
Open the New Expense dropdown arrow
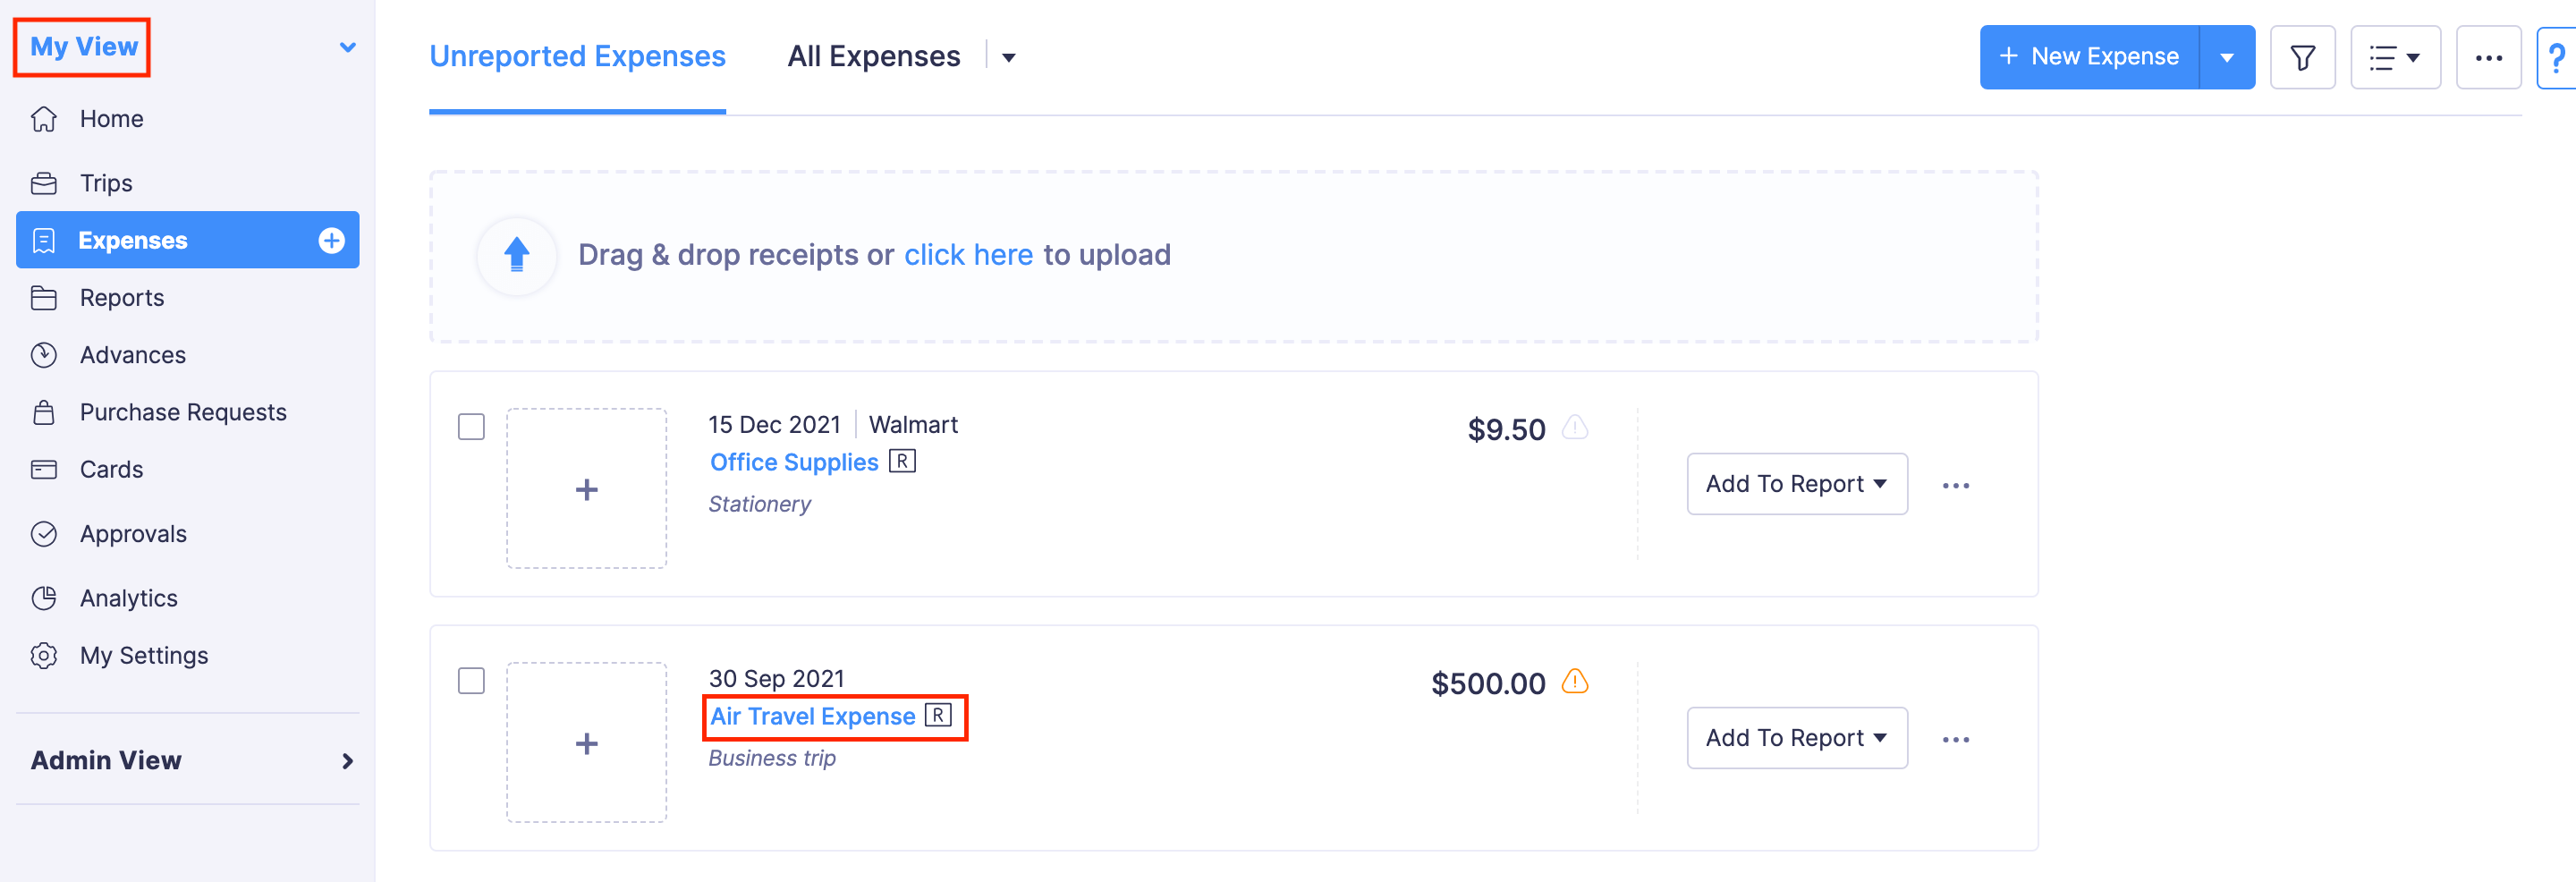pyautogui.click(x=2227, y=57)
